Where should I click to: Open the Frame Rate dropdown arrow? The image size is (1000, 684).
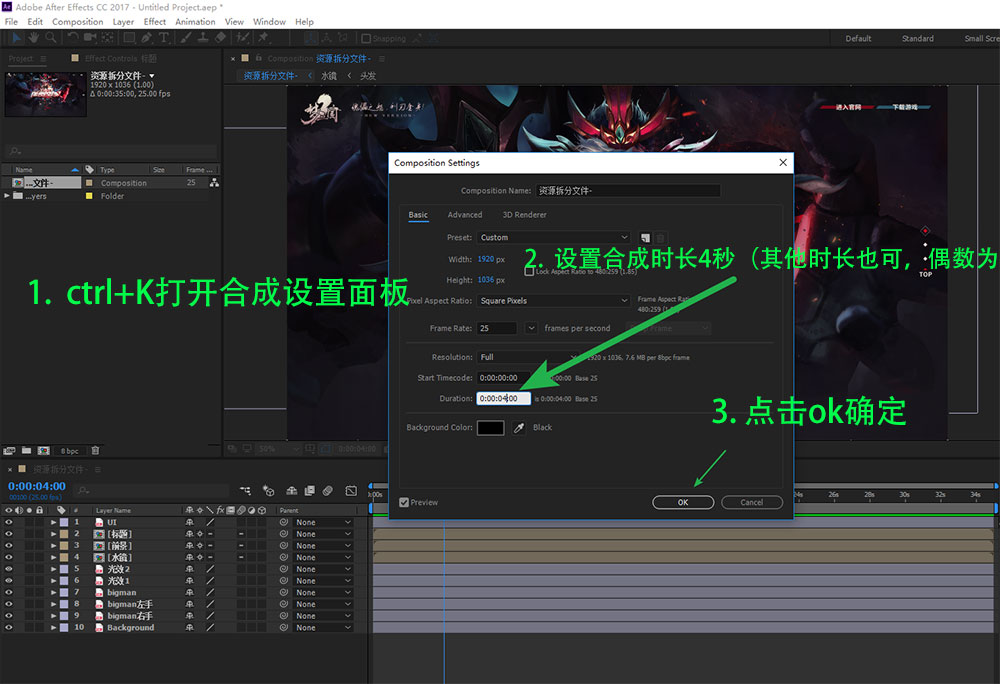point(531,328)
